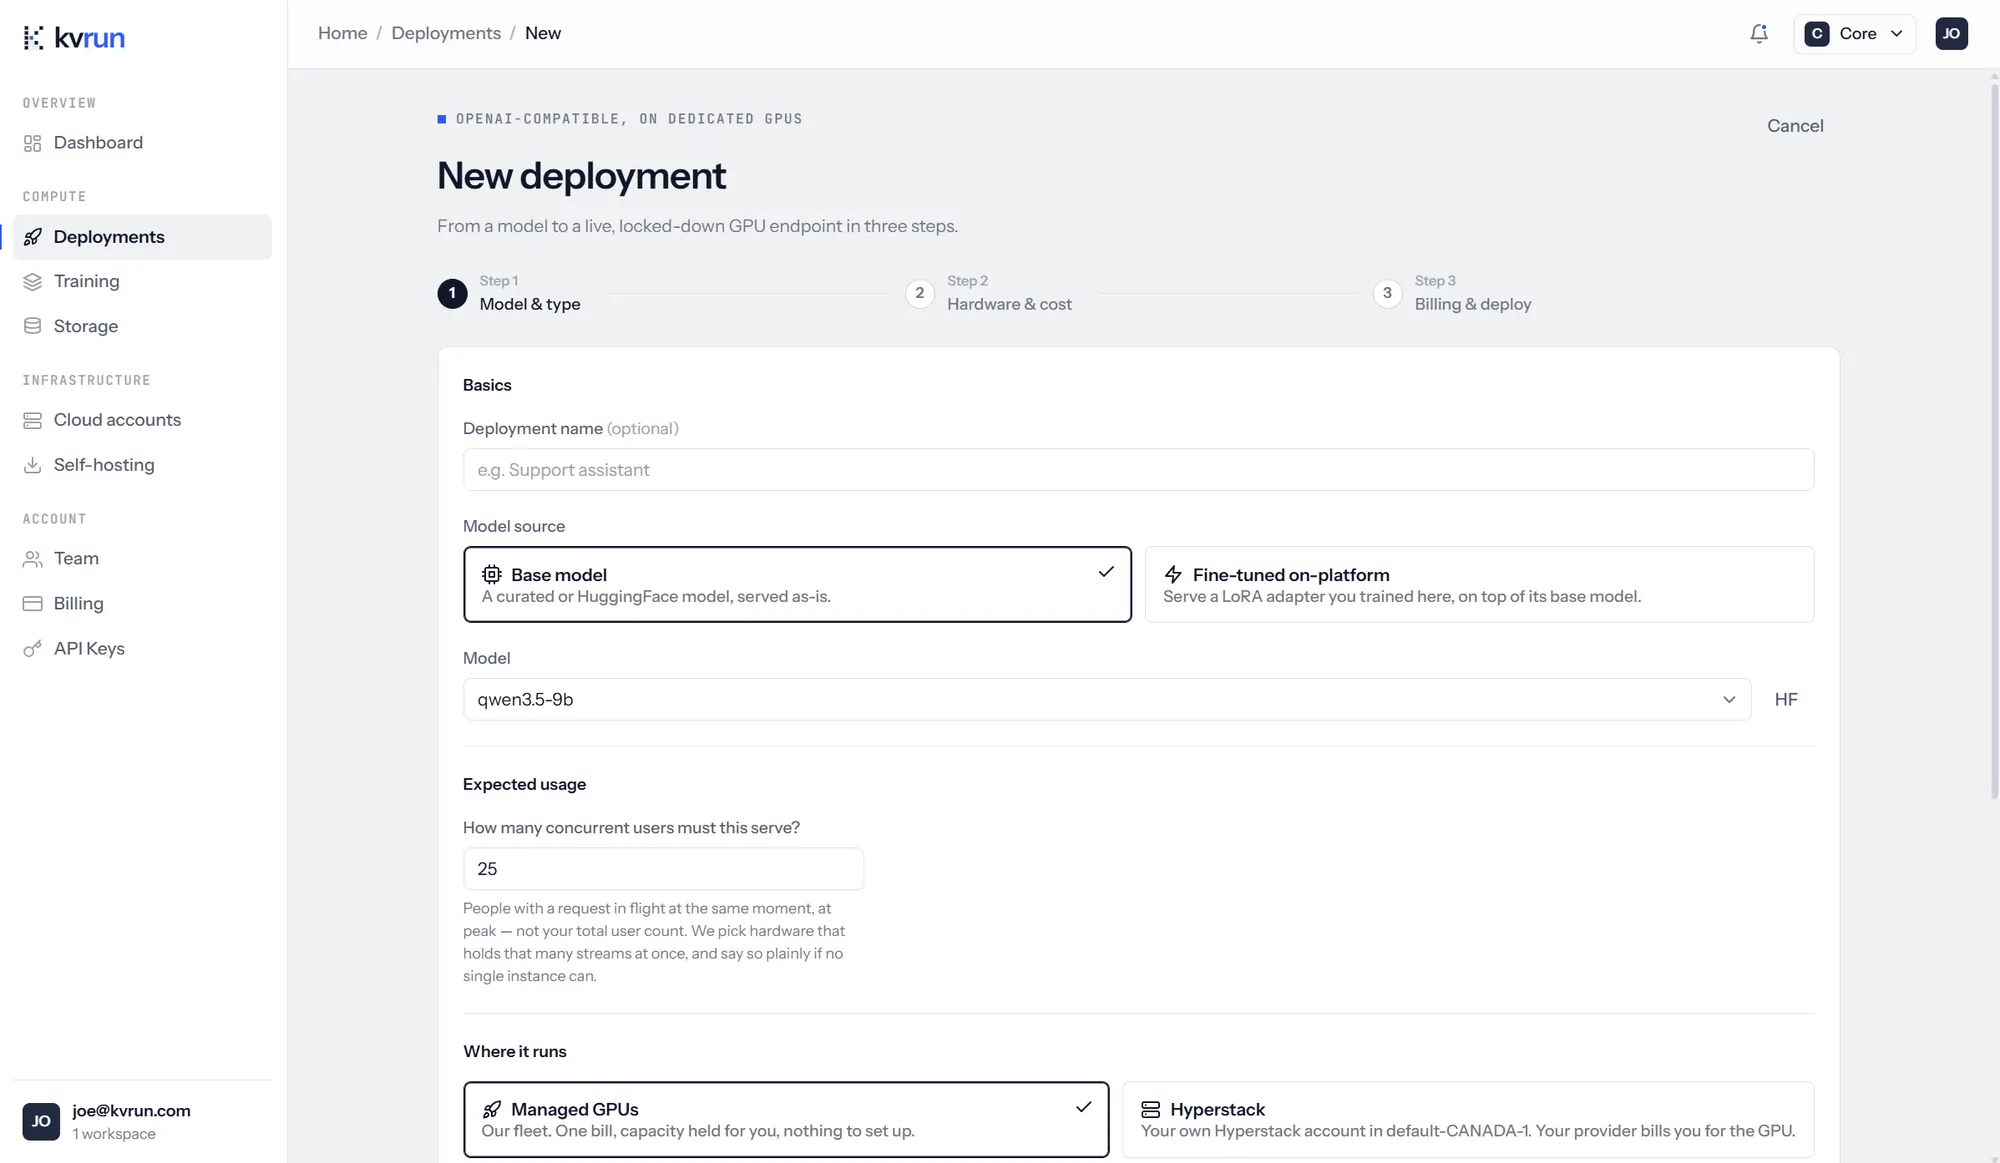Go to Step 1 Model & type

(509, 293)
